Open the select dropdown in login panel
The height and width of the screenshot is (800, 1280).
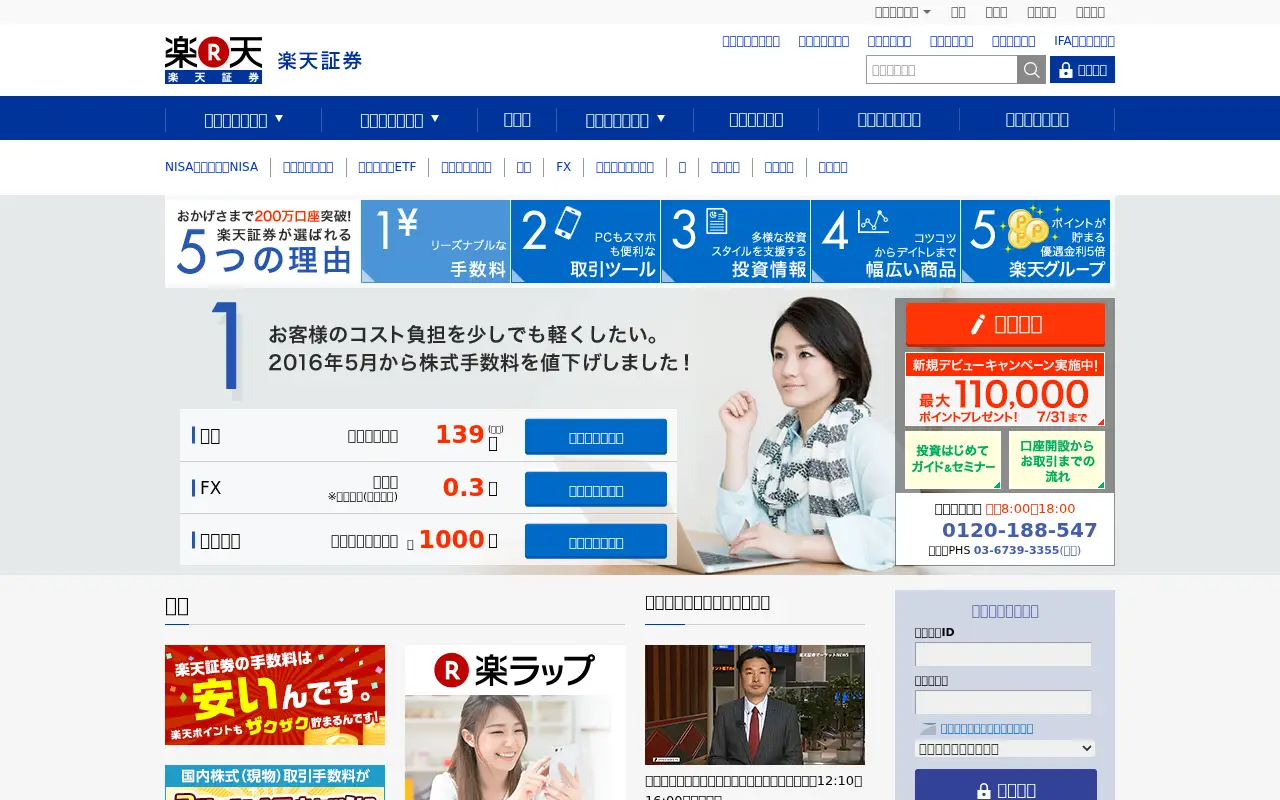pos(1005,748)
